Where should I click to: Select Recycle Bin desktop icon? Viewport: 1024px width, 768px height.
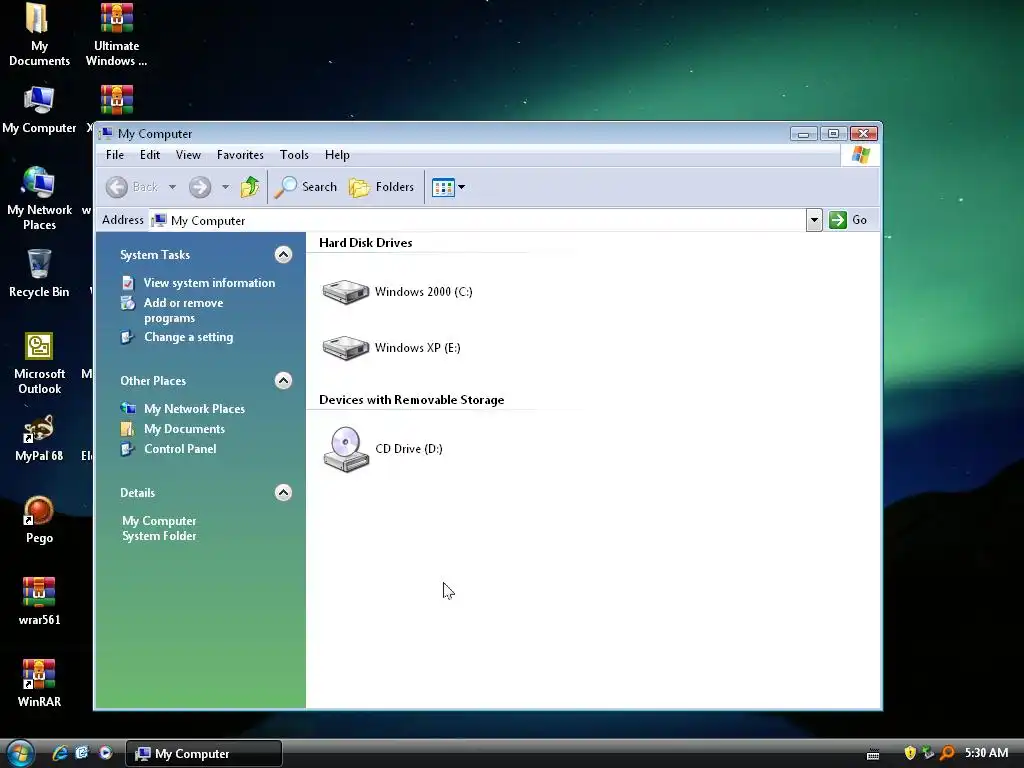[39, 274]
